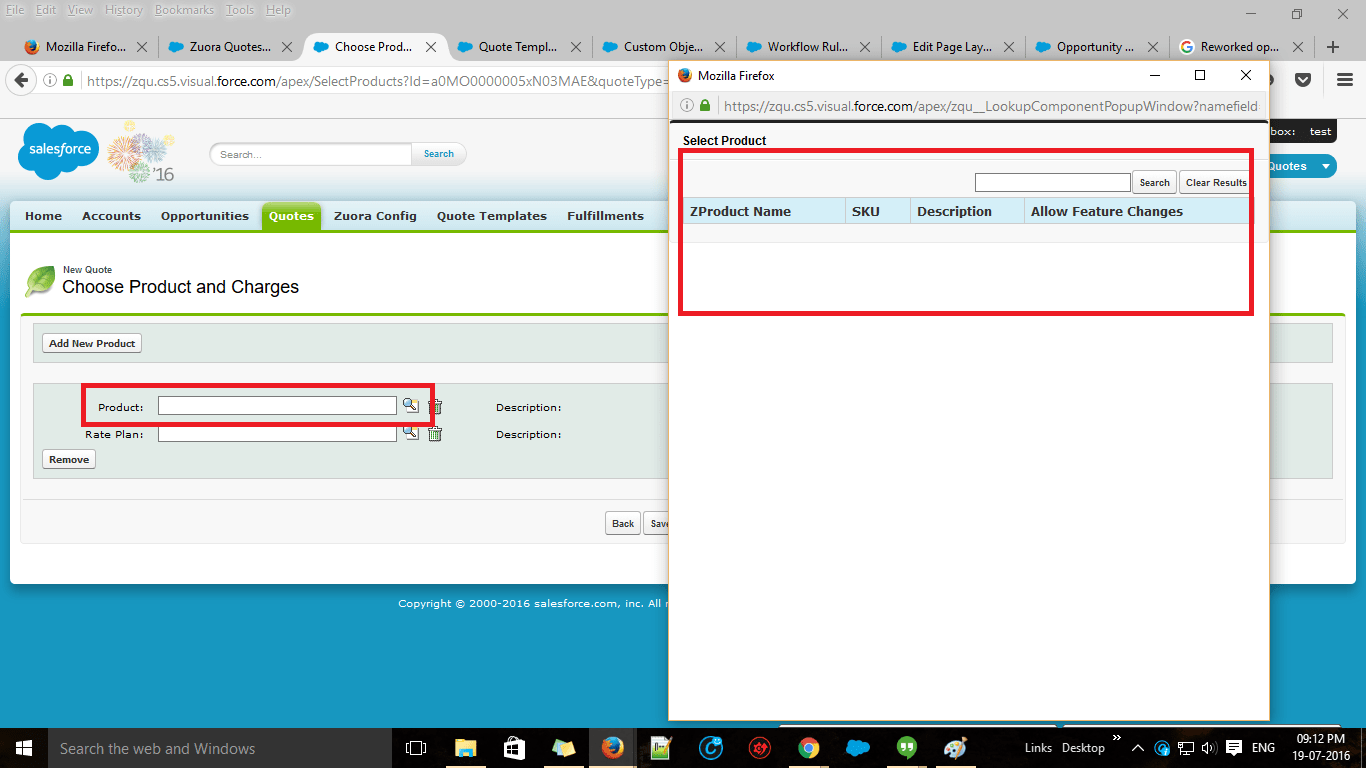Click the Clear Results button

1215,182
